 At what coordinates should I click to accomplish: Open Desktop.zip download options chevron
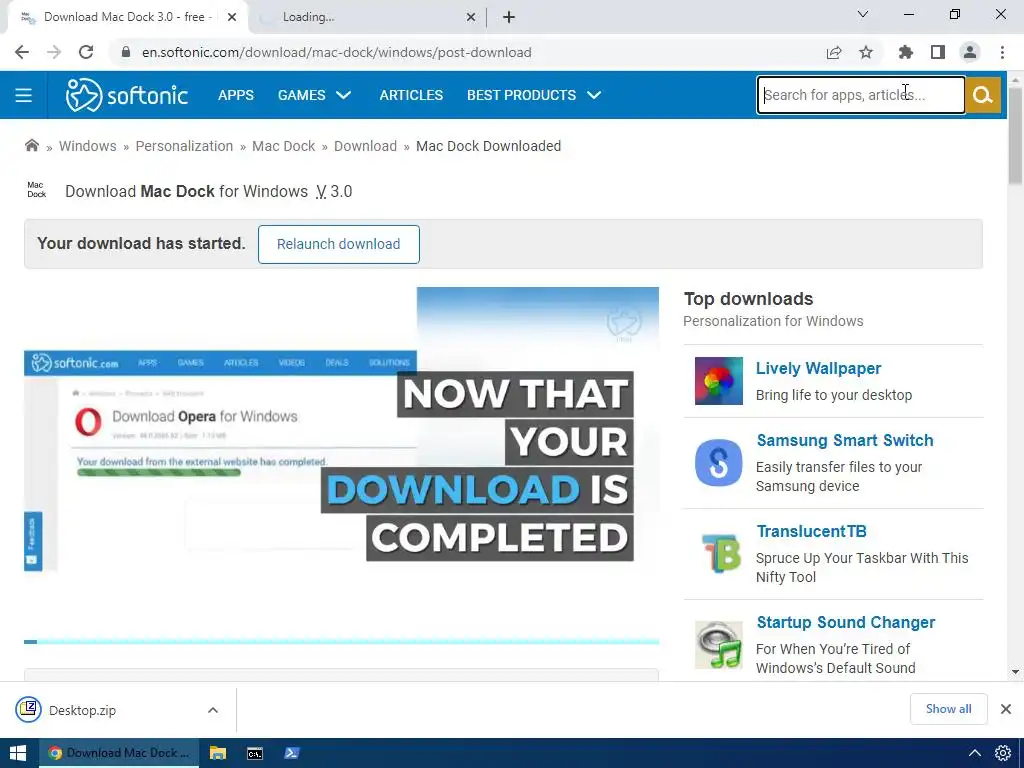[x=213, y=710]
